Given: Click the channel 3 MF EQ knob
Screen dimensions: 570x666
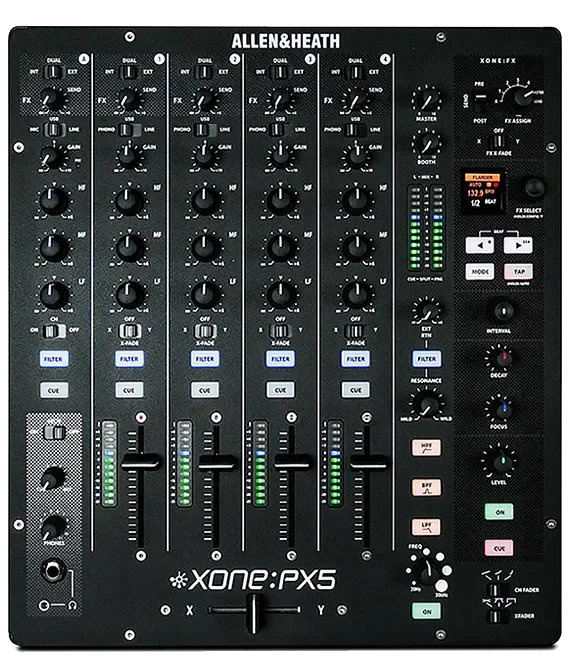Looking at the screenshot, I should tap(280, 247).
